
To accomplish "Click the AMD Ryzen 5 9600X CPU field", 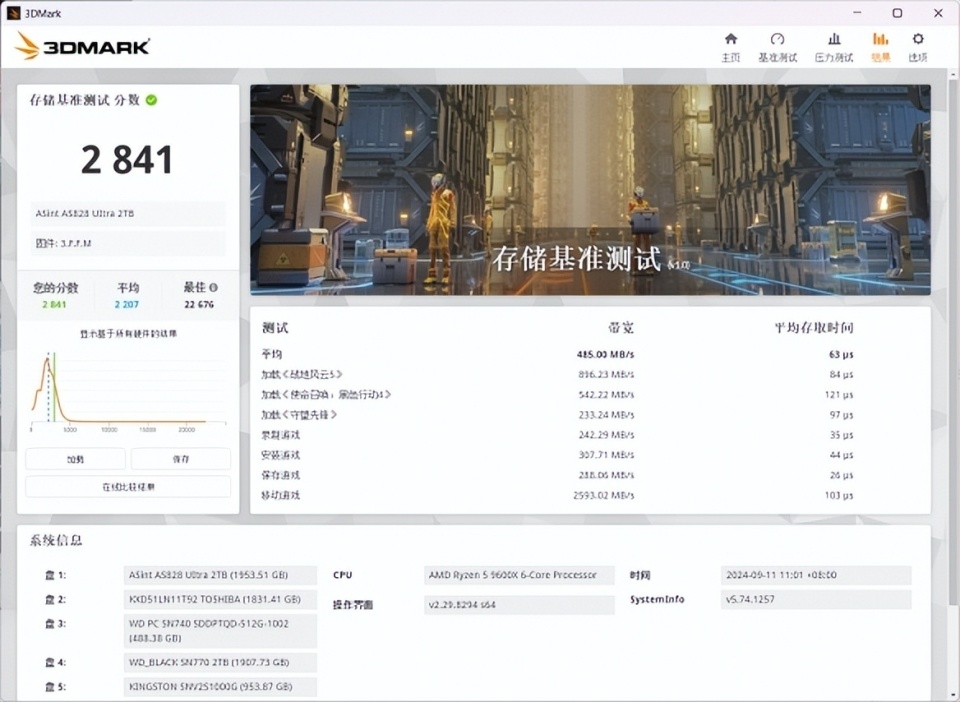I will (516, 575).
